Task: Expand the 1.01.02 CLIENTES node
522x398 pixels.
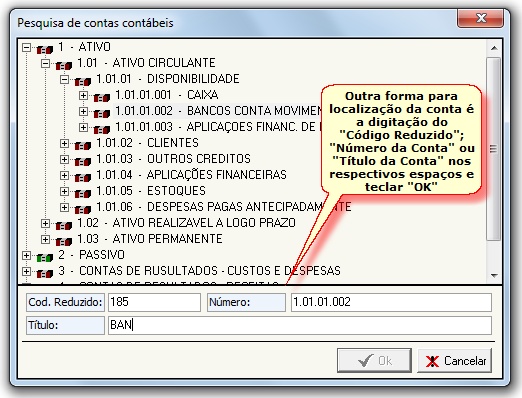Action: (x=64, y=143)
